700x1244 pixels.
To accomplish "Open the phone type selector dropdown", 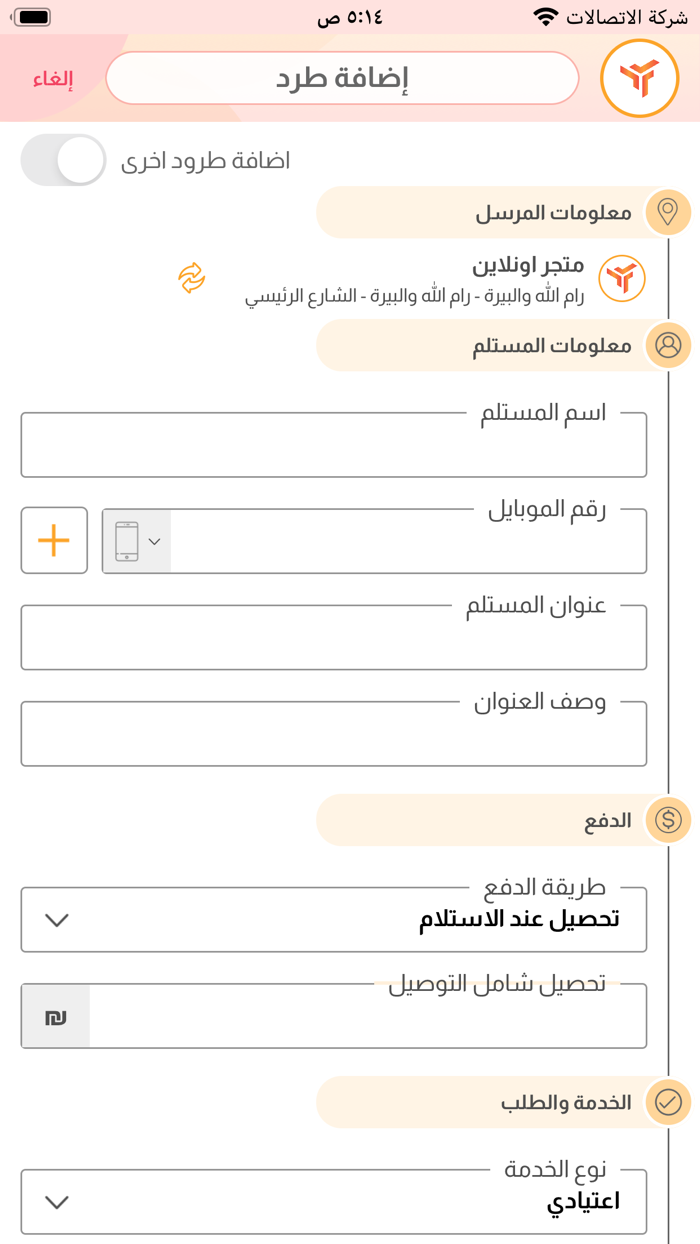I will [x=137, y=541].
